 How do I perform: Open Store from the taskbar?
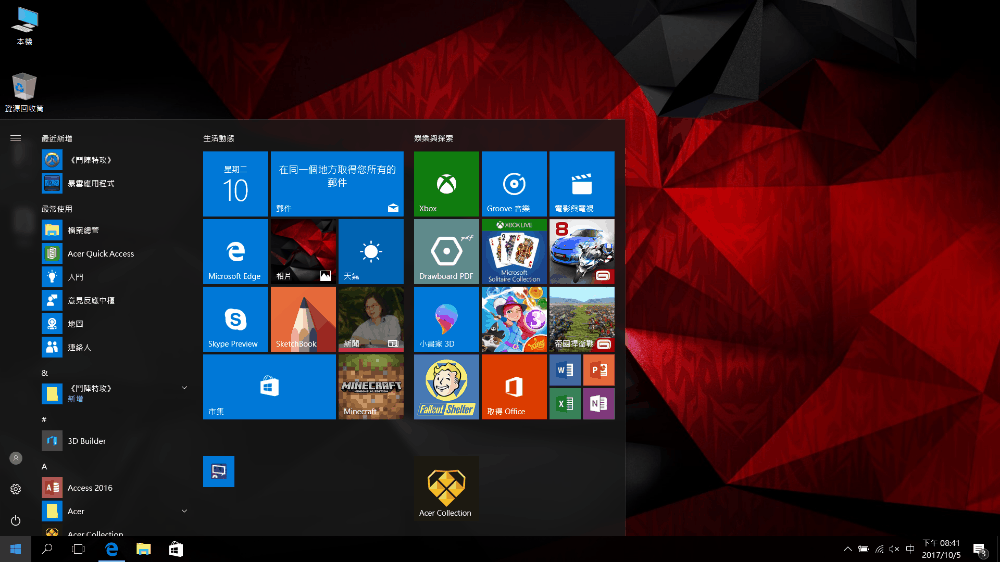click(175, 549)
